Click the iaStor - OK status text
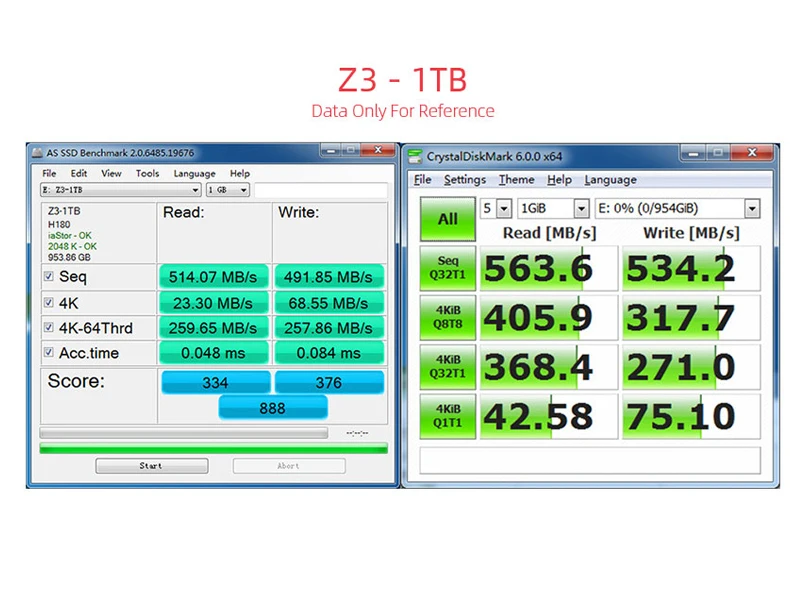Viewport: 790px width, 589px height. (70, 235)
